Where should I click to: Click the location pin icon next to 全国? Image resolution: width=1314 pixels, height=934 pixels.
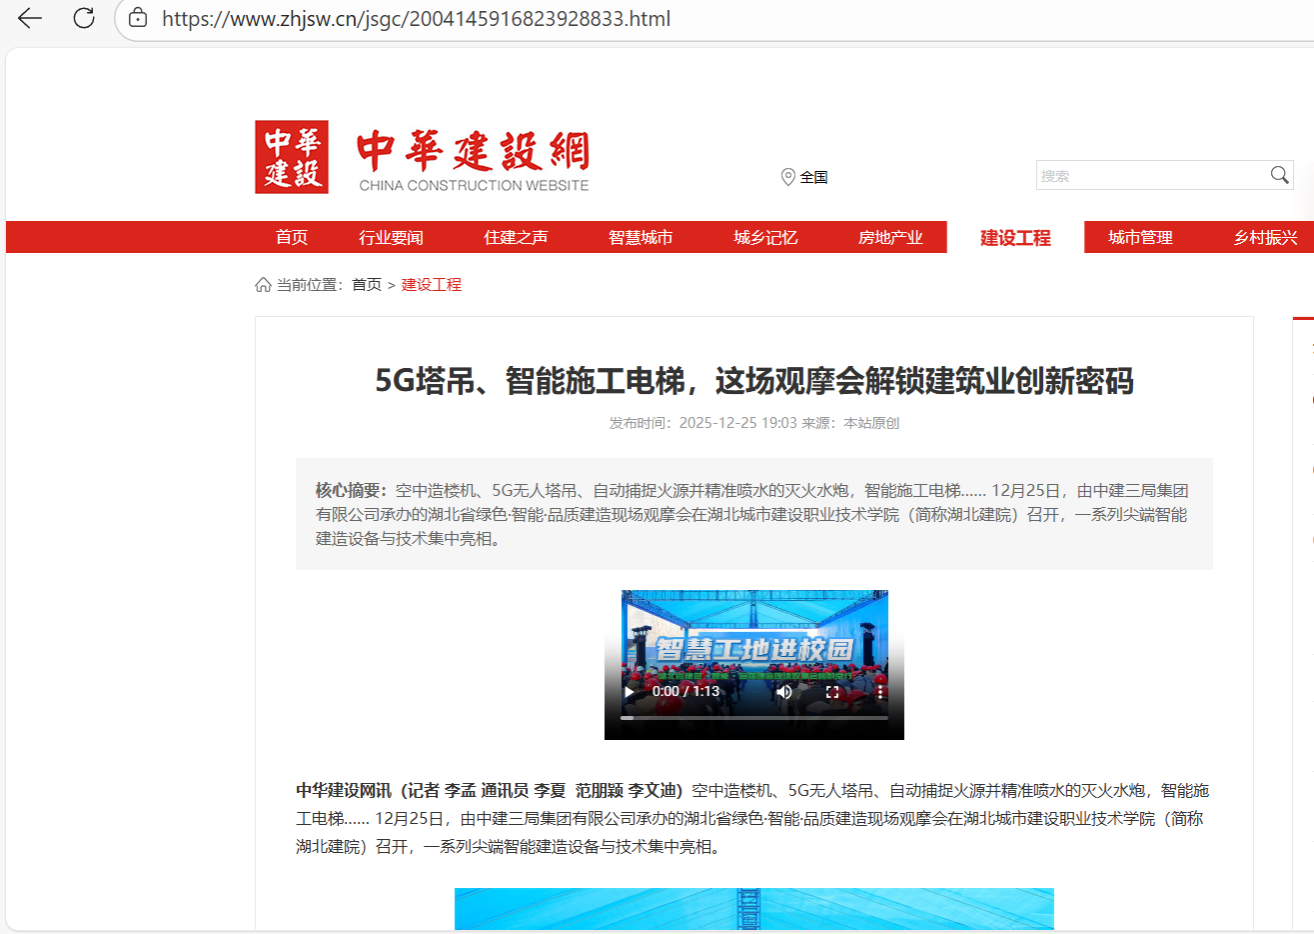pos(788,177)
